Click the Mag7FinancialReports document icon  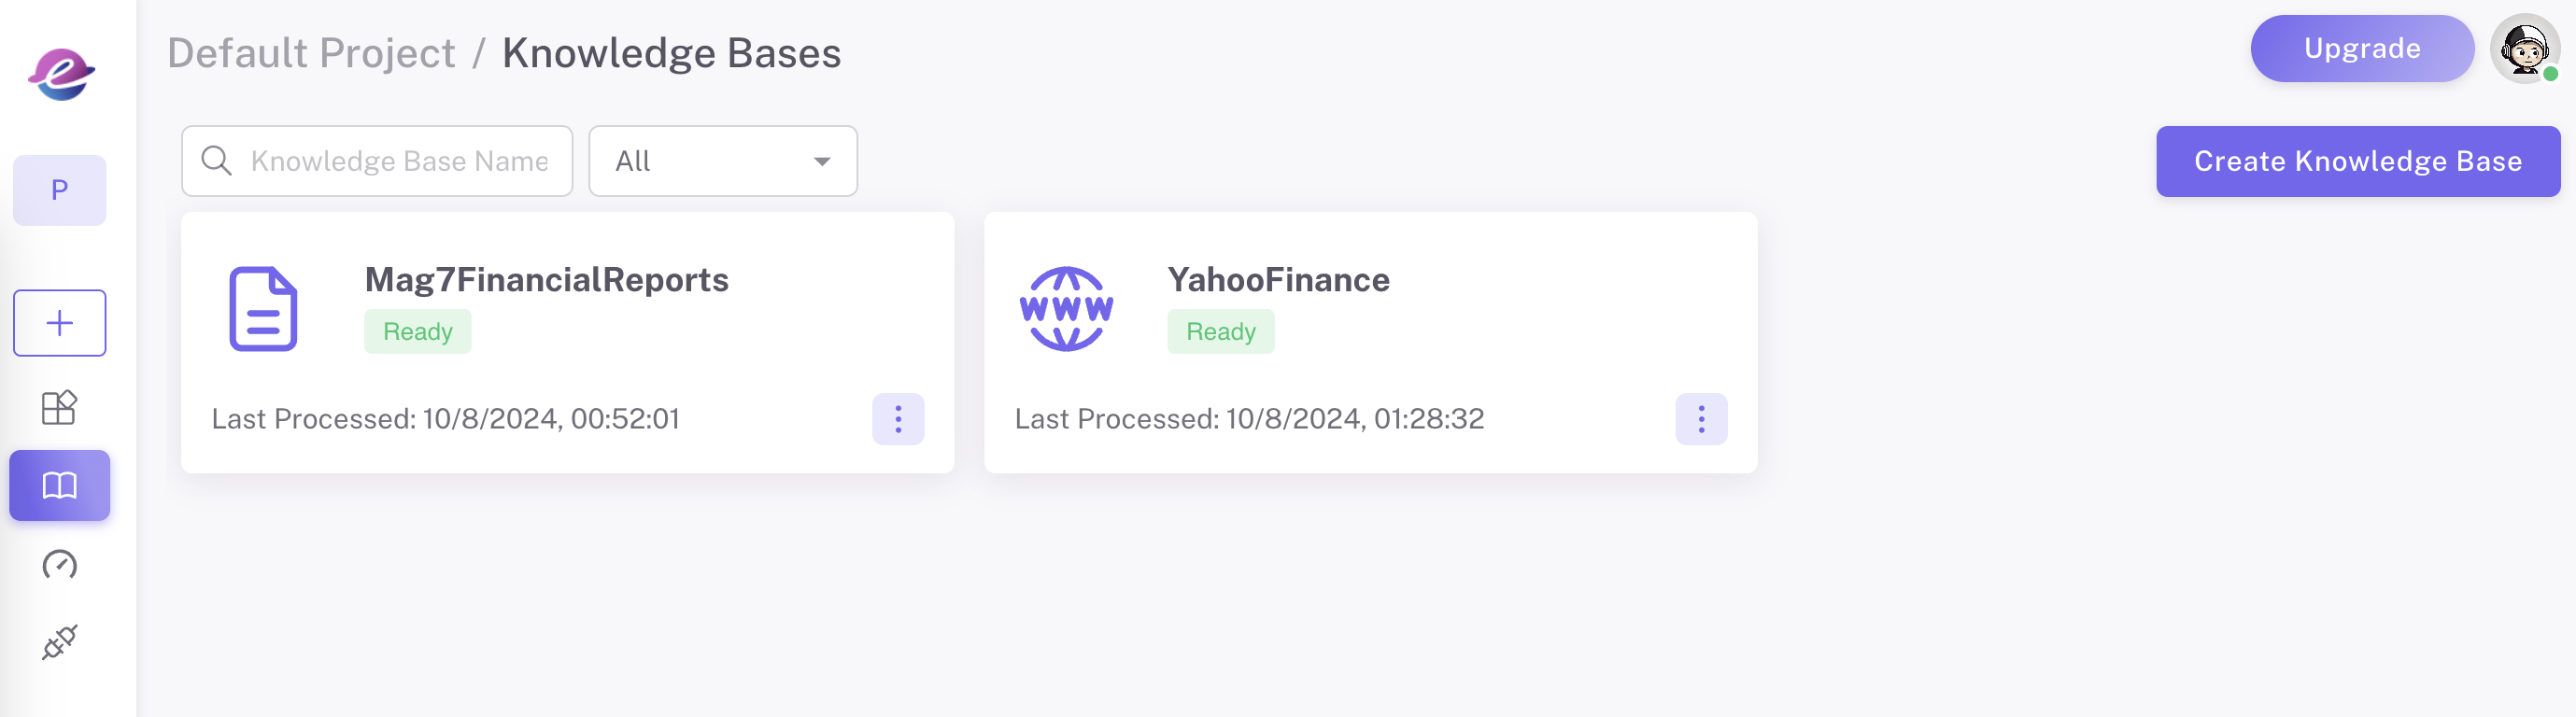[x=263, y=309]
